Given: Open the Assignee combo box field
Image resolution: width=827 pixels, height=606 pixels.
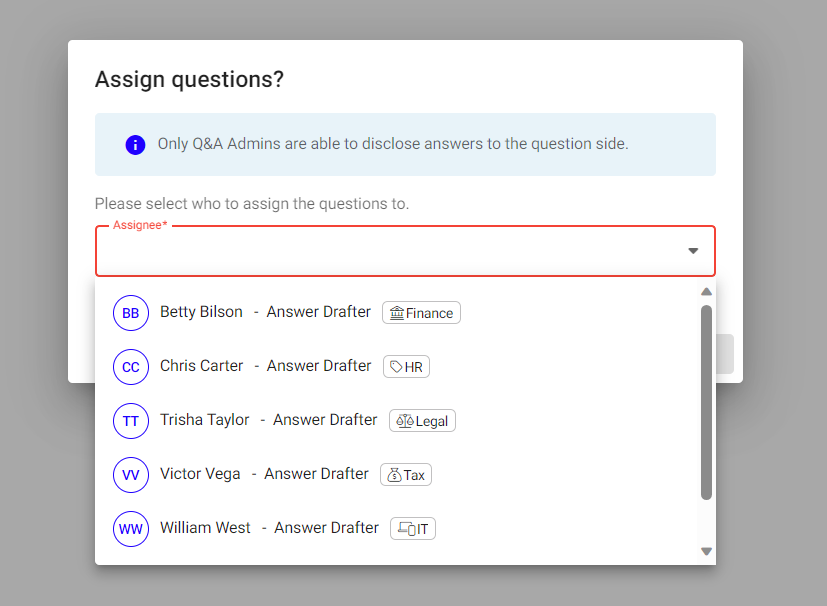Looking at the screenshot, I should pyautogui.click(x=405, y=251).
